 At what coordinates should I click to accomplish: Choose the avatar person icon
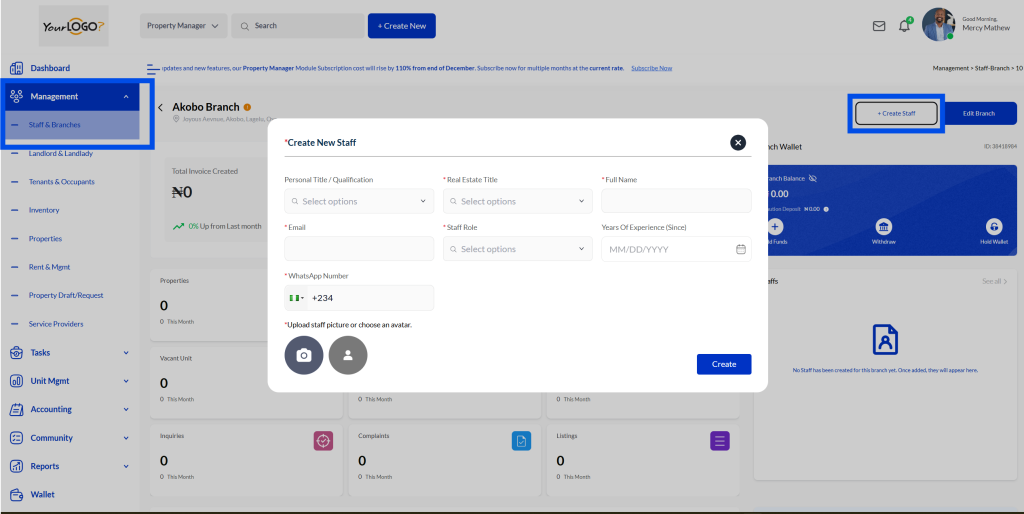348,355
